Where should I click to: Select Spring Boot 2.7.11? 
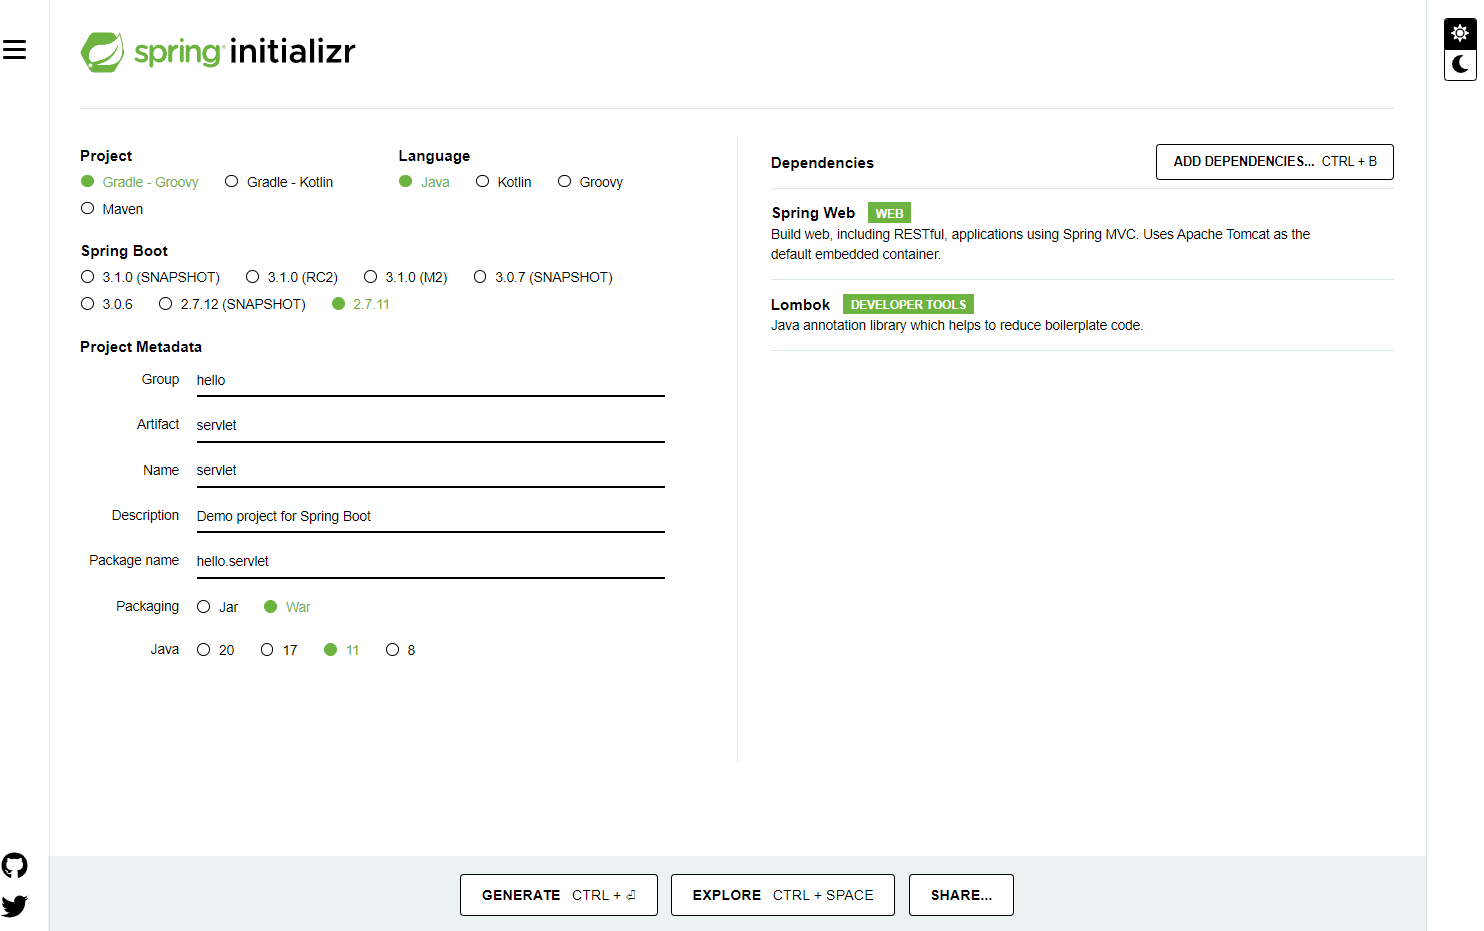click(x=361, y=304)
